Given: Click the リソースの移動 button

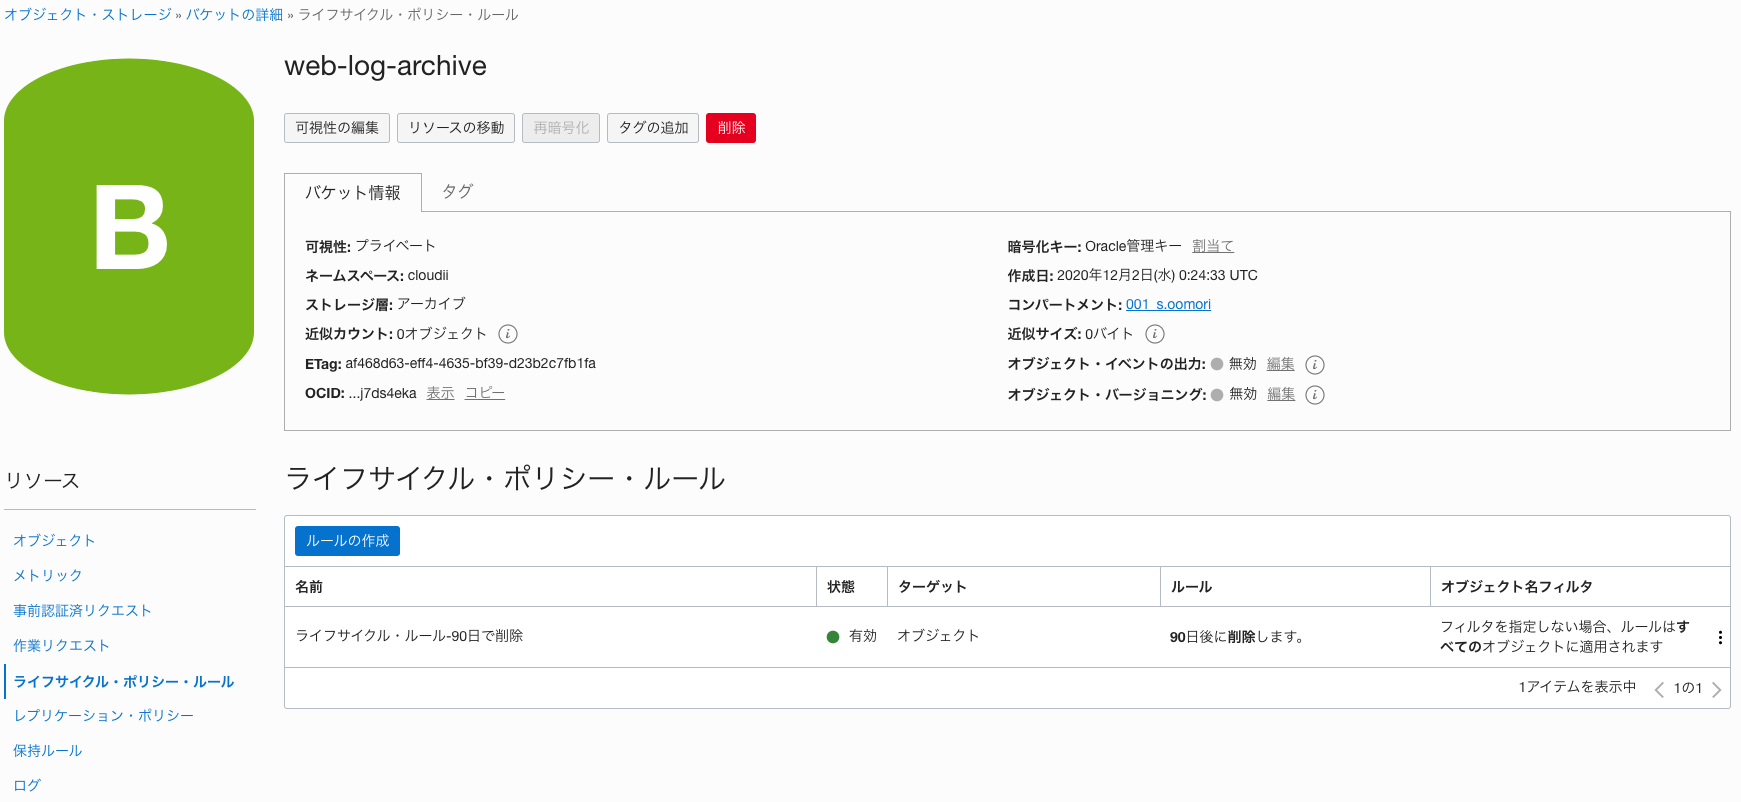Looking at the screenshot, I should 456,128.
